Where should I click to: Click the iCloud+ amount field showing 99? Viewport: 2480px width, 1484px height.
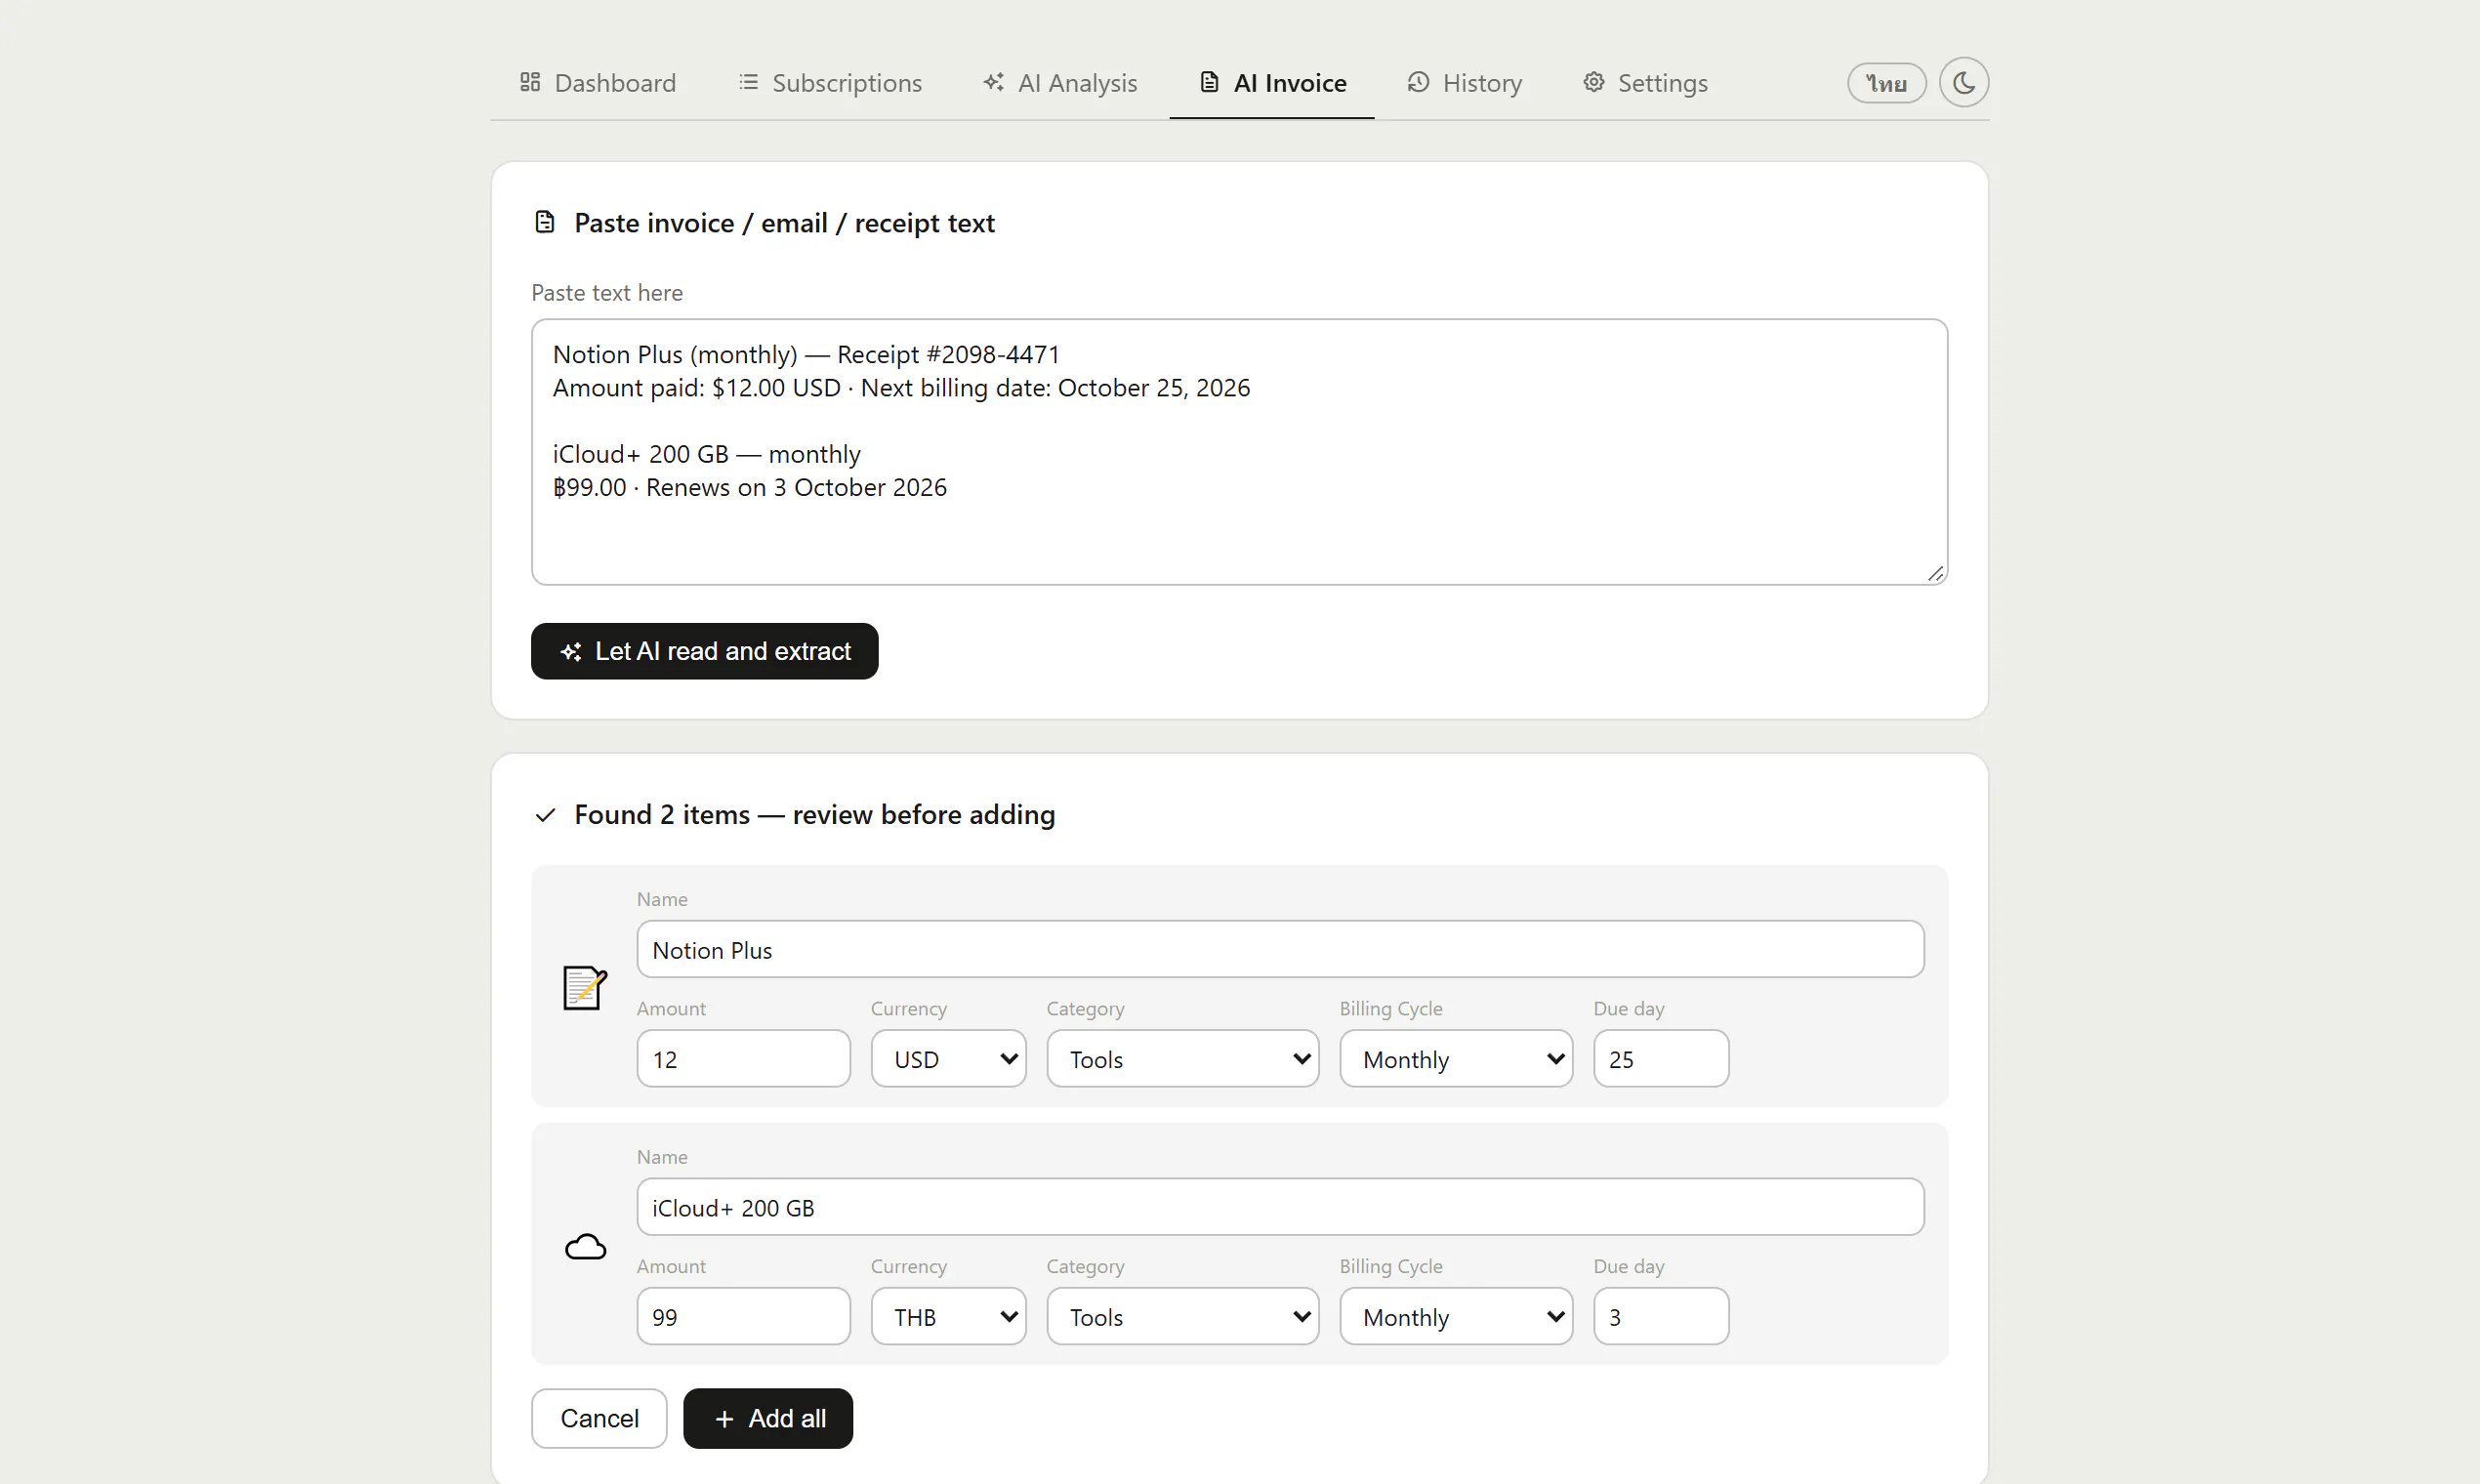click(x=743, y=1316)
